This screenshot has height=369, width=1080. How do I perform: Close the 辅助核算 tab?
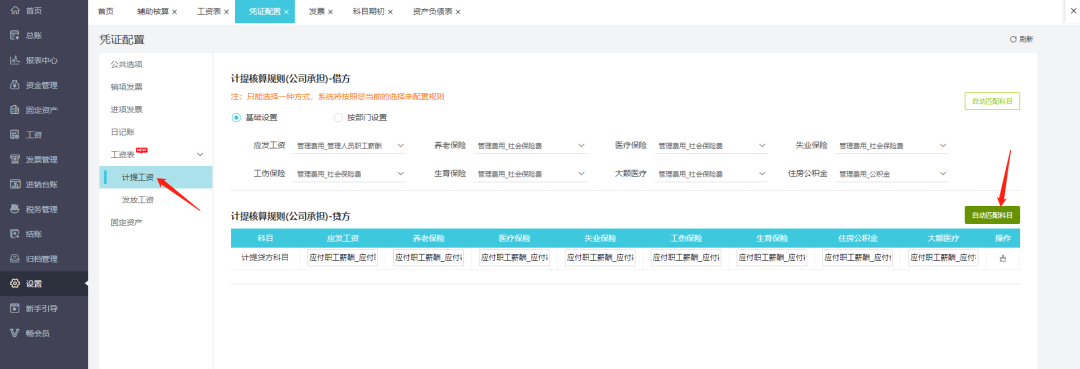pyautogui.click(x=174, y=12)
